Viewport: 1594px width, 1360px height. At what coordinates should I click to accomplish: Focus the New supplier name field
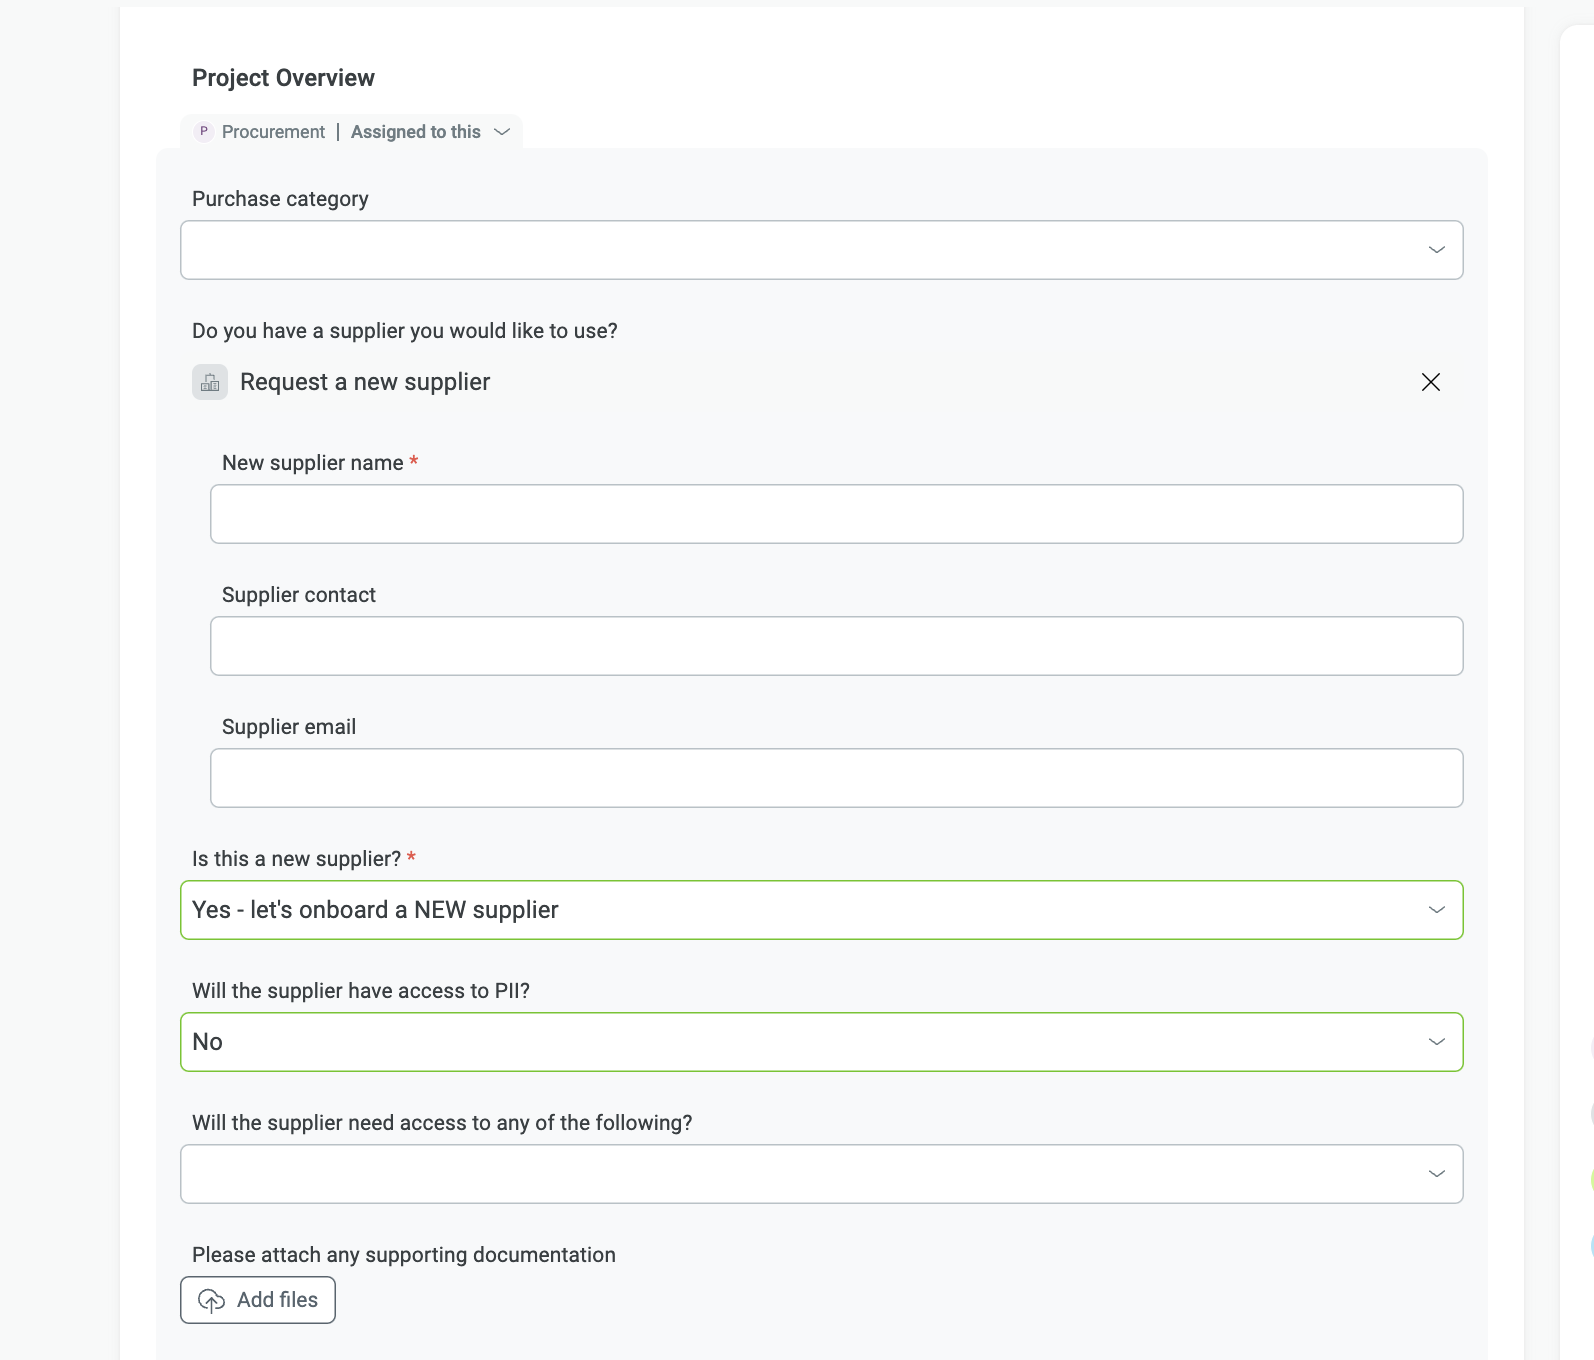[836, 514]
